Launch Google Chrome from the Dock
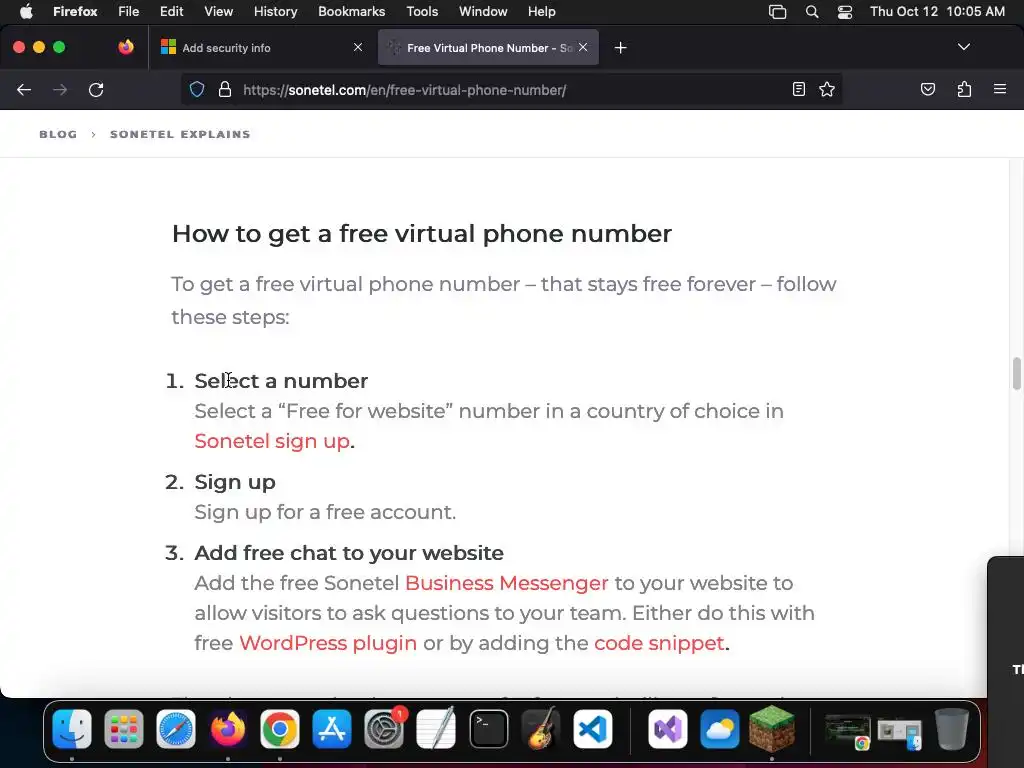1024x768 pixels. [x=280, y=729]
